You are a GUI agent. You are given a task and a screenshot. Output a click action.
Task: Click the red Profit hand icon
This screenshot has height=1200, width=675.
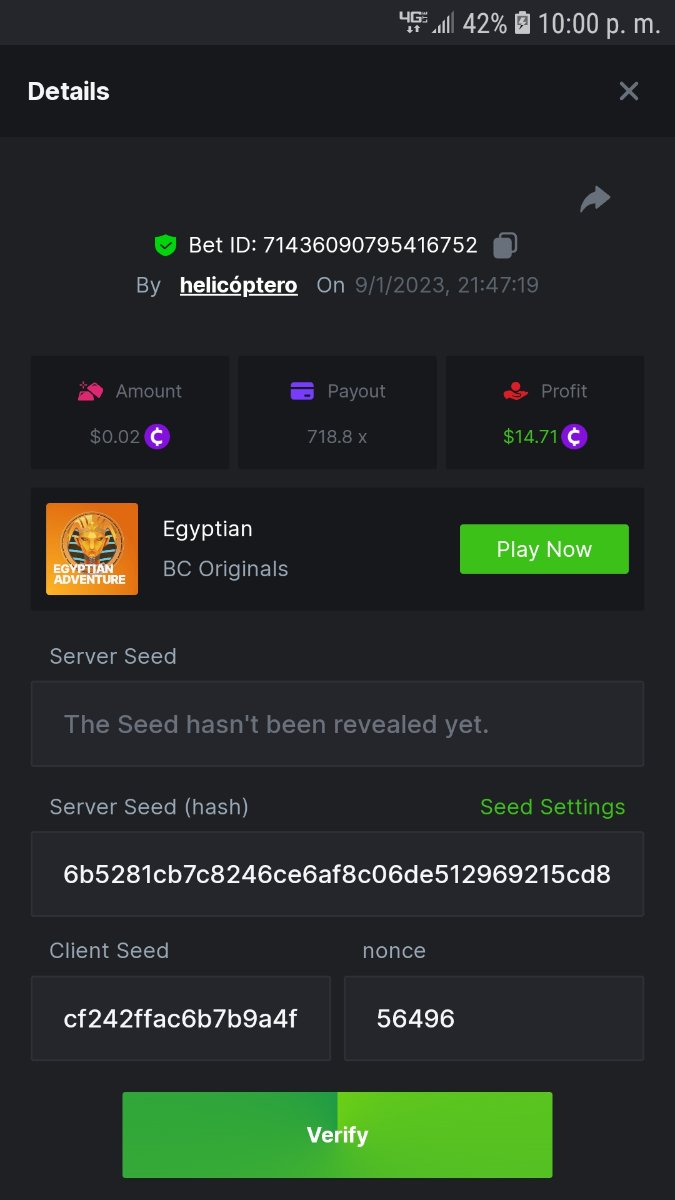(515, 391)
